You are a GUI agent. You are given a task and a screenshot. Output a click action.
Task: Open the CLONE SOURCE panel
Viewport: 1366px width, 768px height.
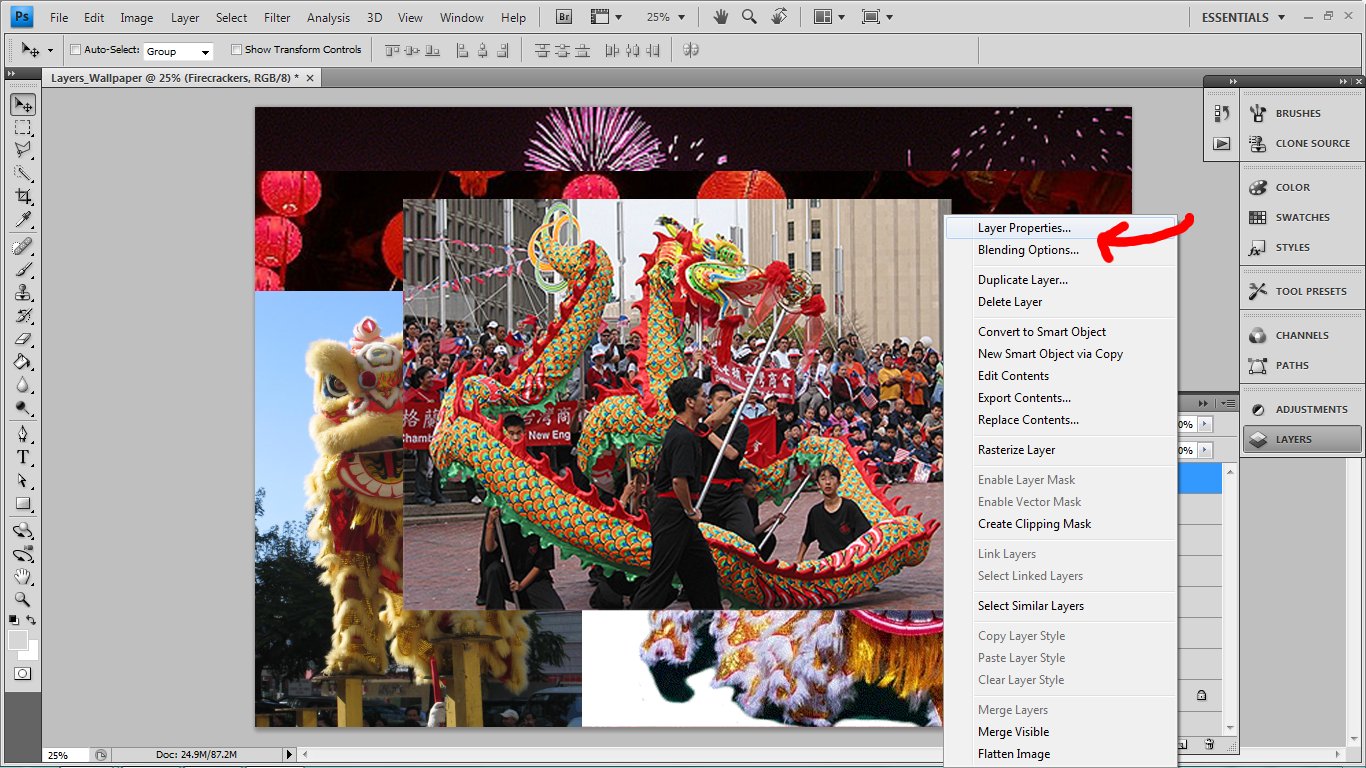pyautogui.click(x=1300, y=143)
